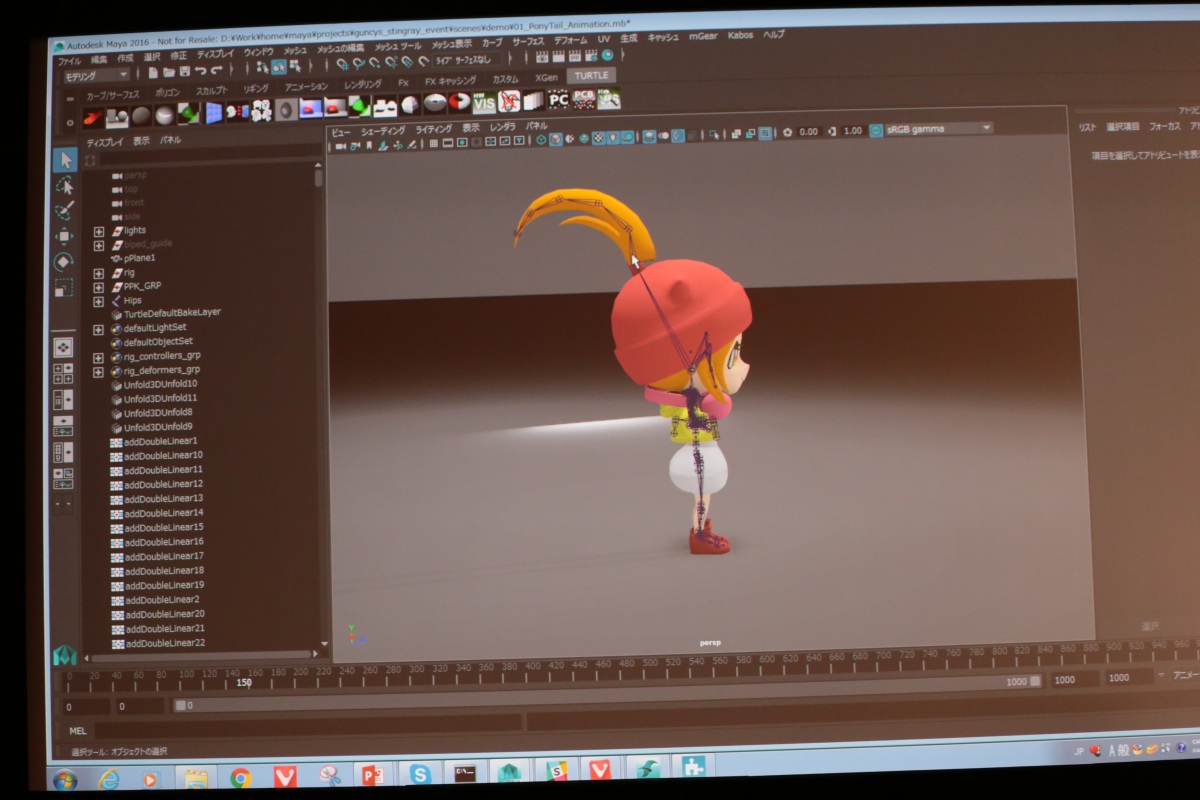The width and height of the screenshot is (1200, 800).
Task: Switch to the TURTLE shelf tab
Action: 590,76
